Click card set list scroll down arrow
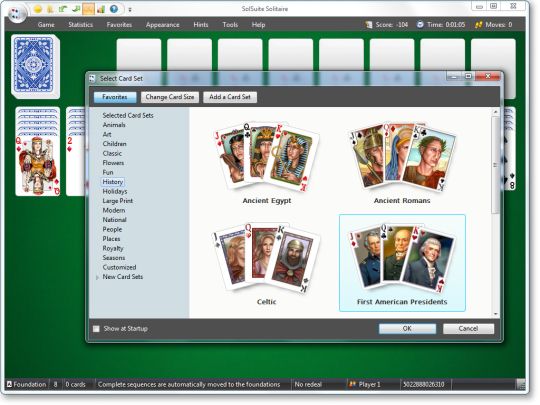This screenshot has height=405, width=540. pos(496,314)
